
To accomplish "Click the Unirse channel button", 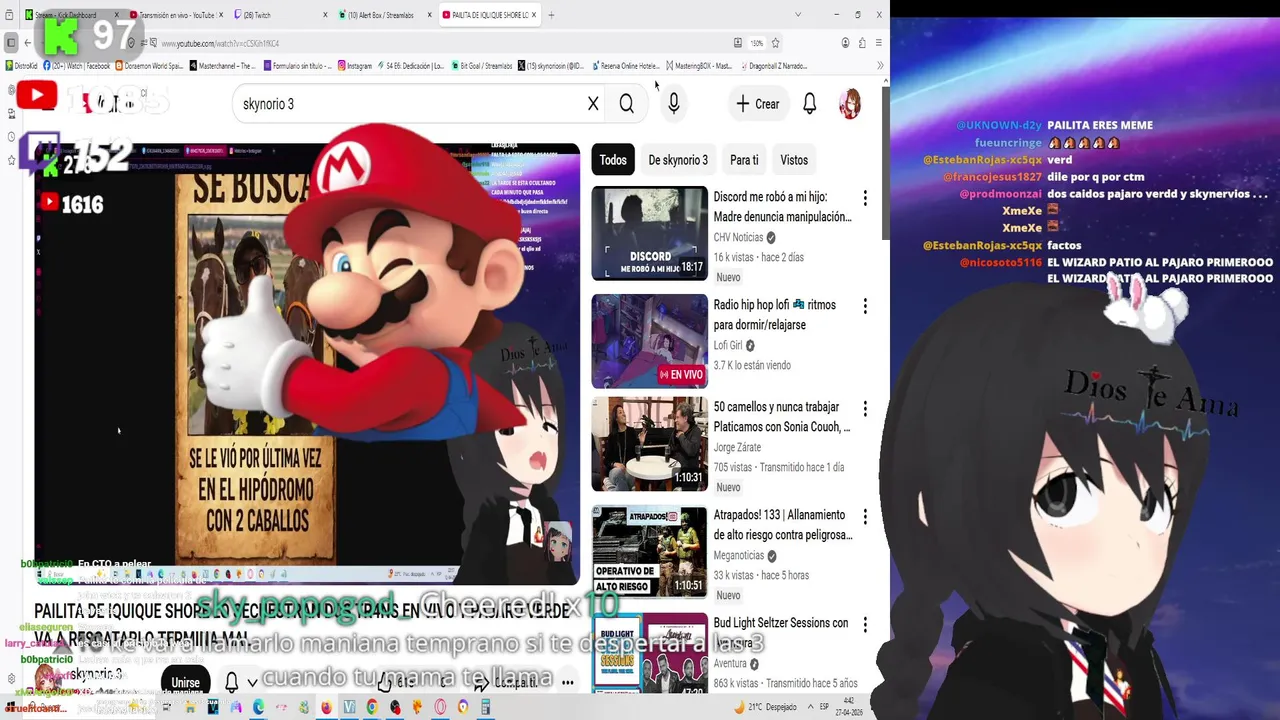I will (186, 683).
